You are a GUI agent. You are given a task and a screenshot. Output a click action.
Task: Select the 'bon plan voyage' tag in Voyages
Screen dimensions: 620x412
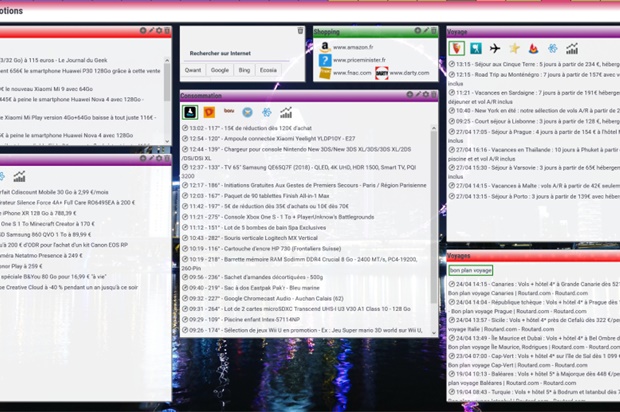(x=471, y=270)
